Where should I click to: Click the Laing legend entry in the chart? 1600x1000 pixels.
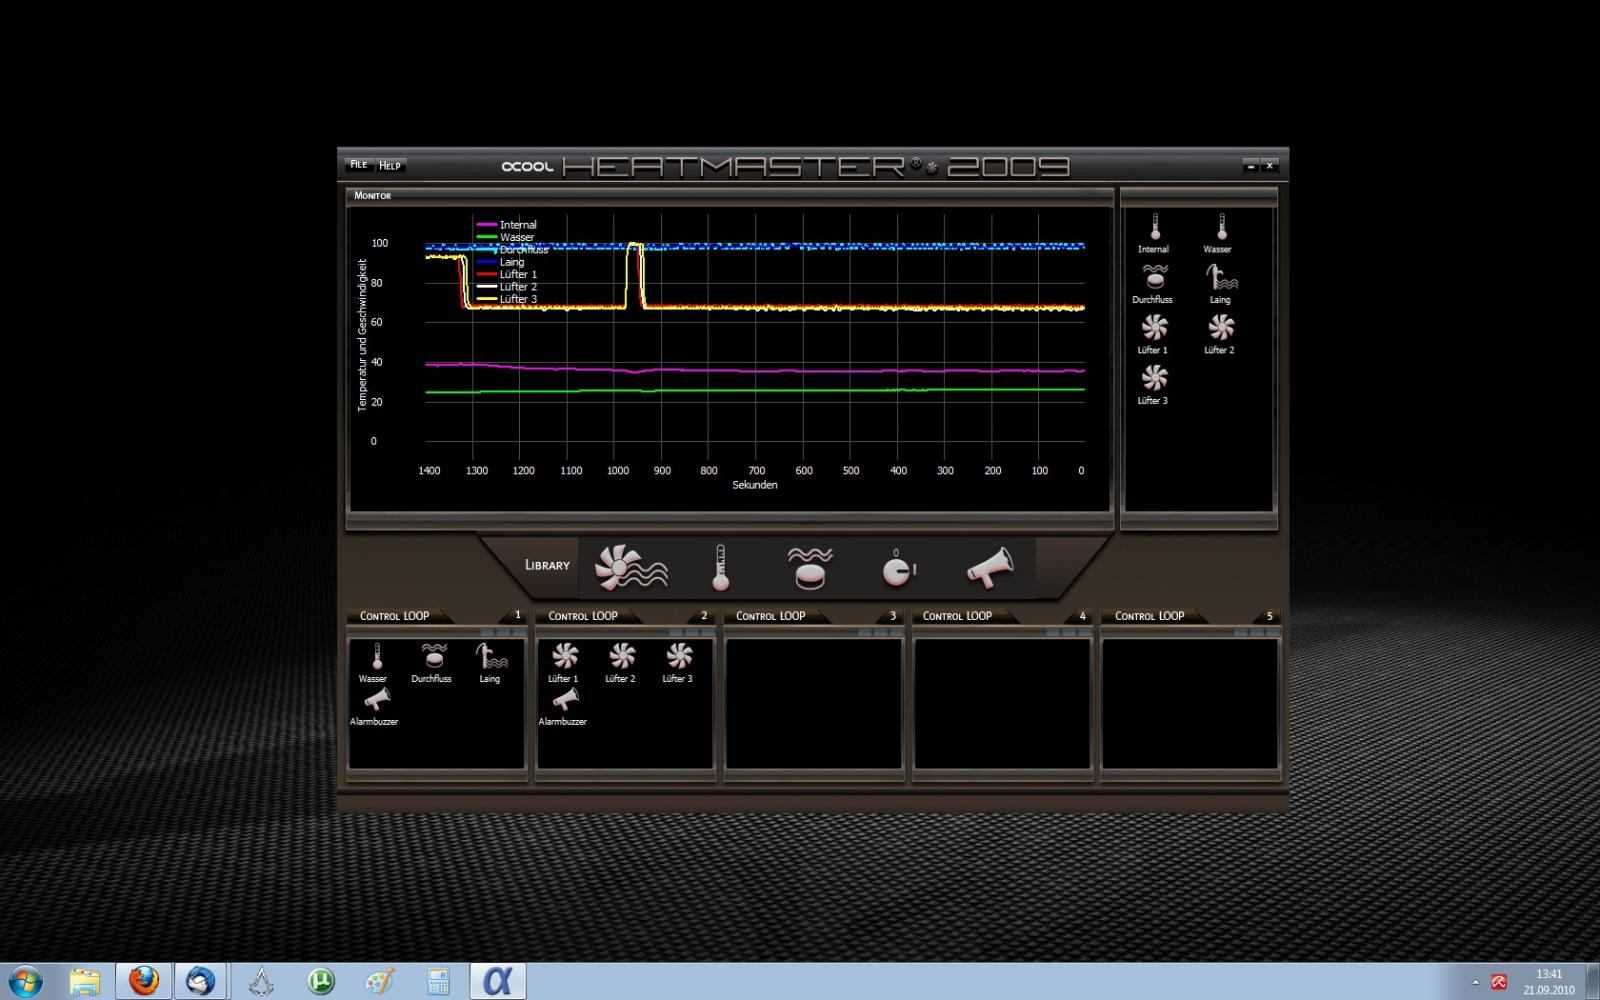point(501,262)
